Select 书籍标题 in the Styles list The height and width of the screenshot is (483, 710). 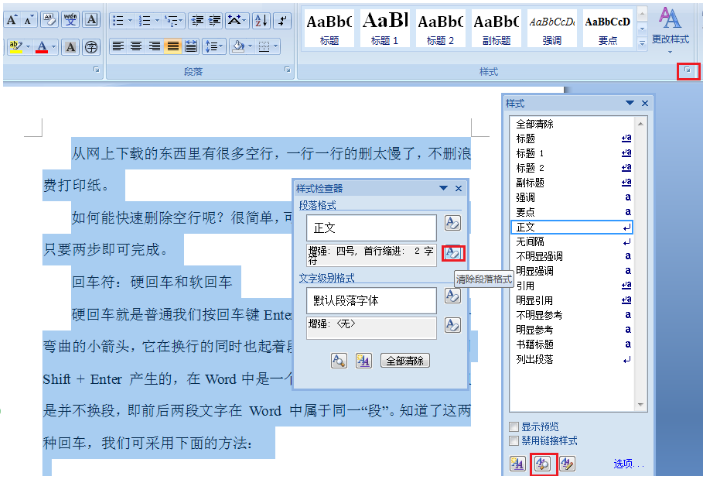click(x=571, y=344)
